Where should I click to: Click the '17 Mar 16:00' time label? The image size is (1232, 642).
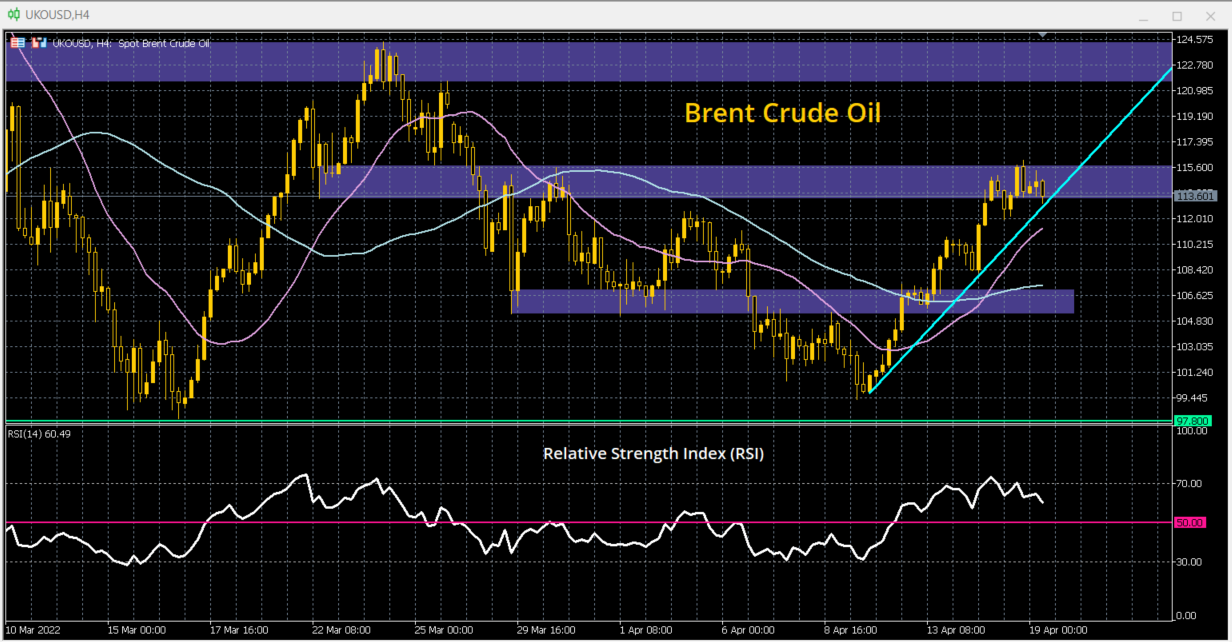tap(241, 631)
